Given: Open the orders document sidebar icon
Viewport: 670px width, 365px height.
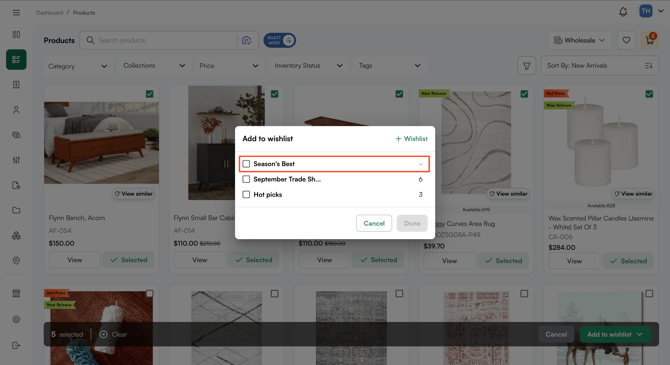Looking at the screenshot, I should (x=16, y=85).
